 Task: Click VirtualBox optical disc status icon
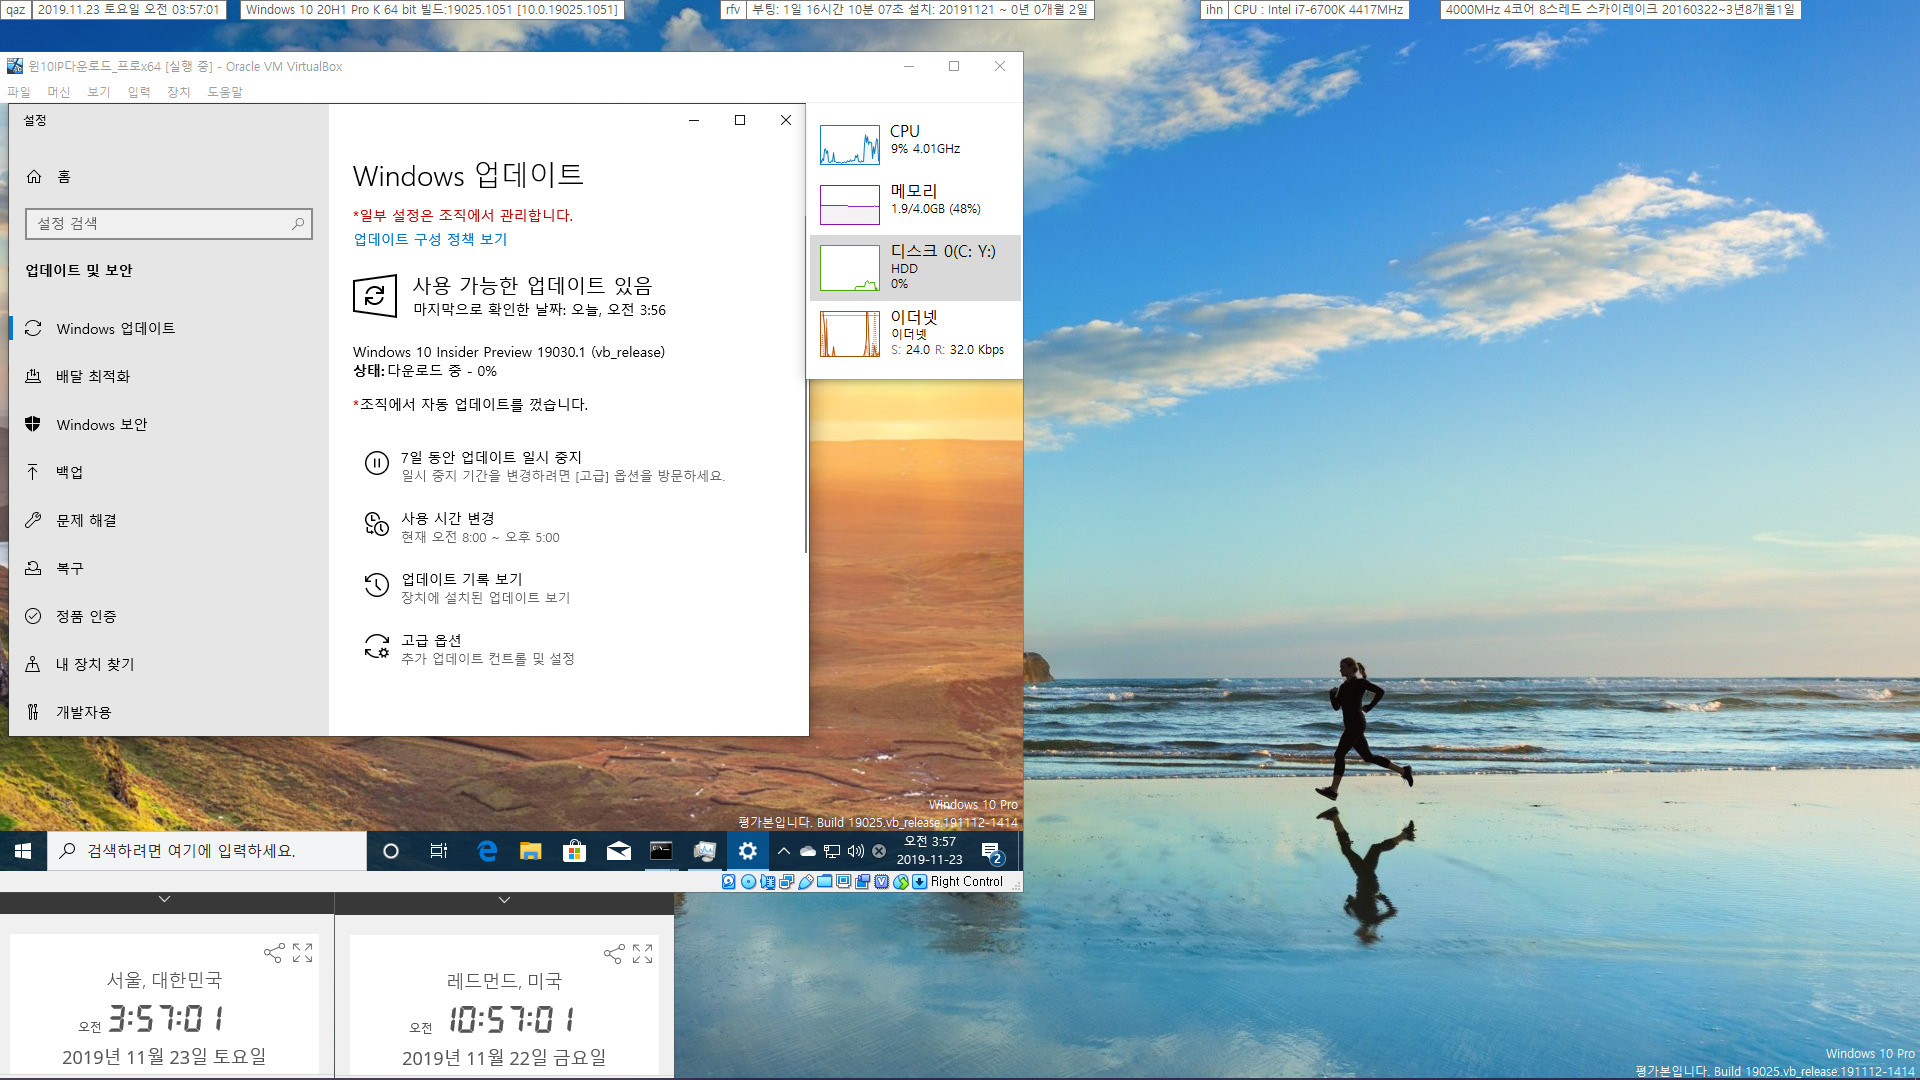click(748, 881)
